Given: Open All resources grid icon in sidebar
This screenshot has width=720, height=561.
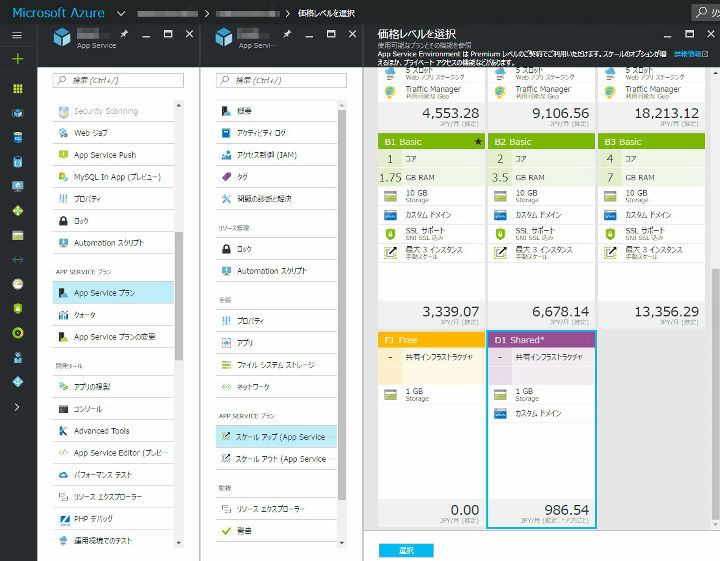Looking at the screenshot, I should (17, 89).
